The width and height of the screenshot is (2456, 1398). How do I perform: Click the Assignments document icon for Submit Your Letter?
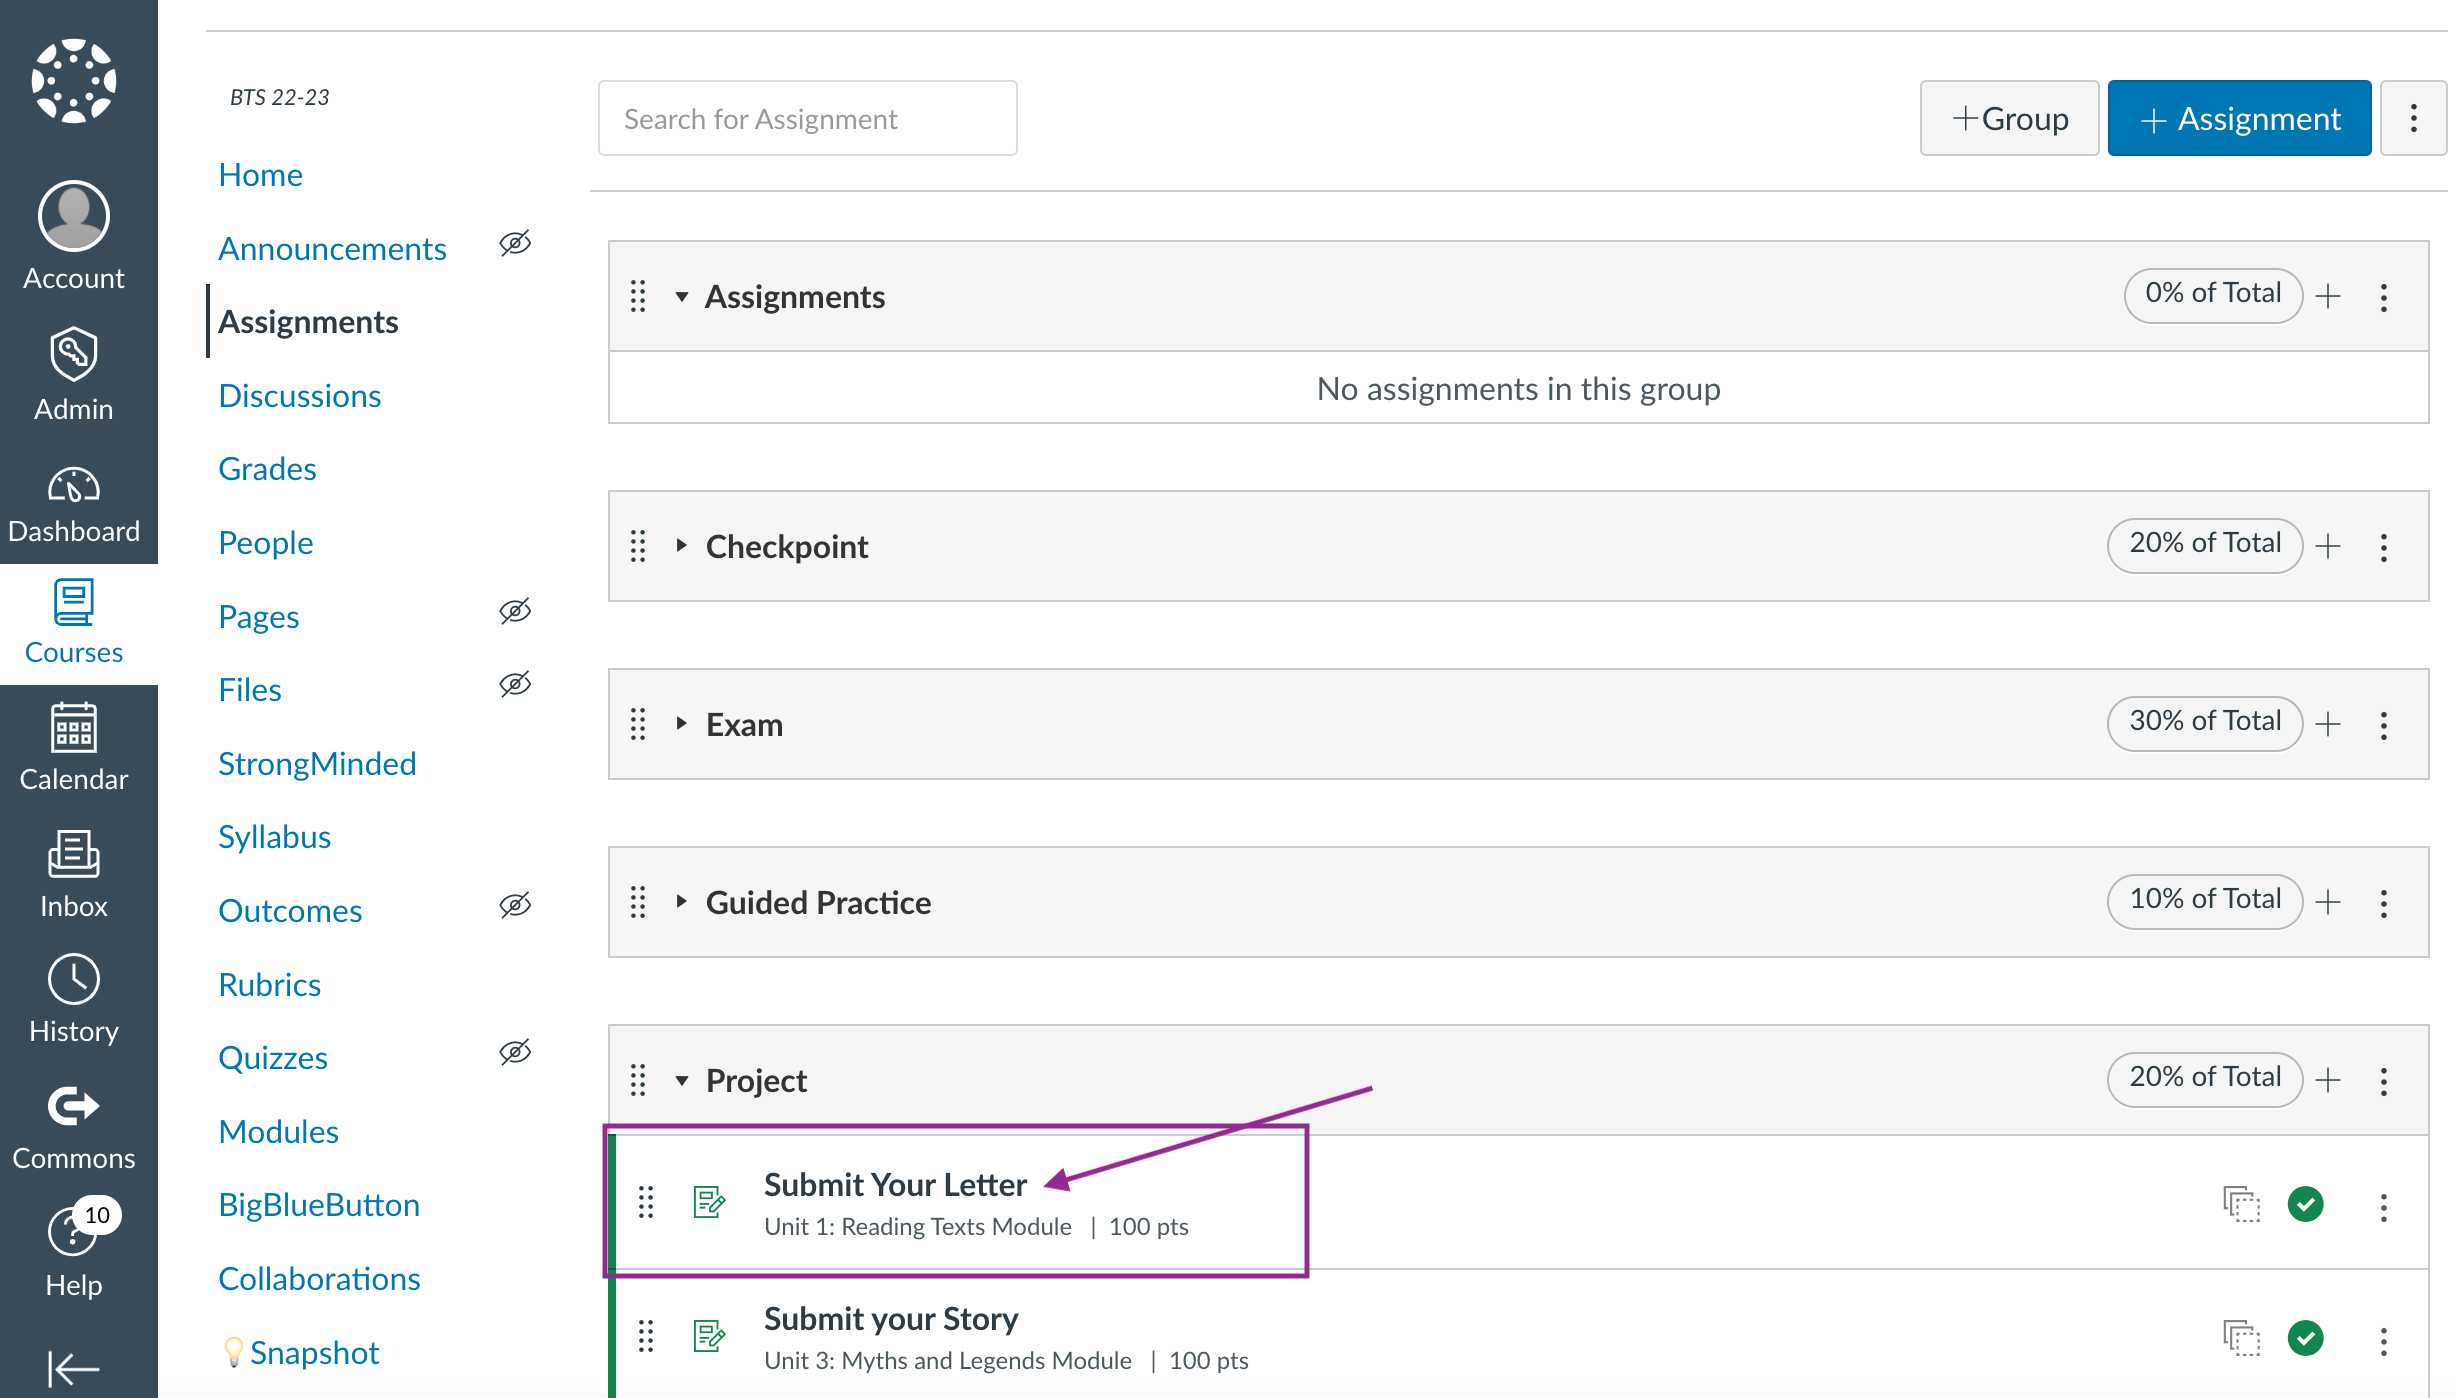tap(710, 1202)
